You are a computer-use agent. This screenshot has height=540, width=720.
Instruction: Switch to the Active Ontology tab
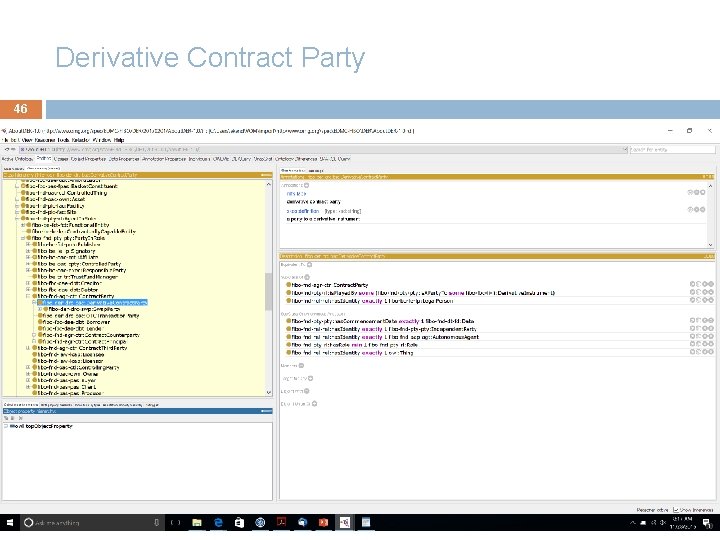tap(17, 159)
